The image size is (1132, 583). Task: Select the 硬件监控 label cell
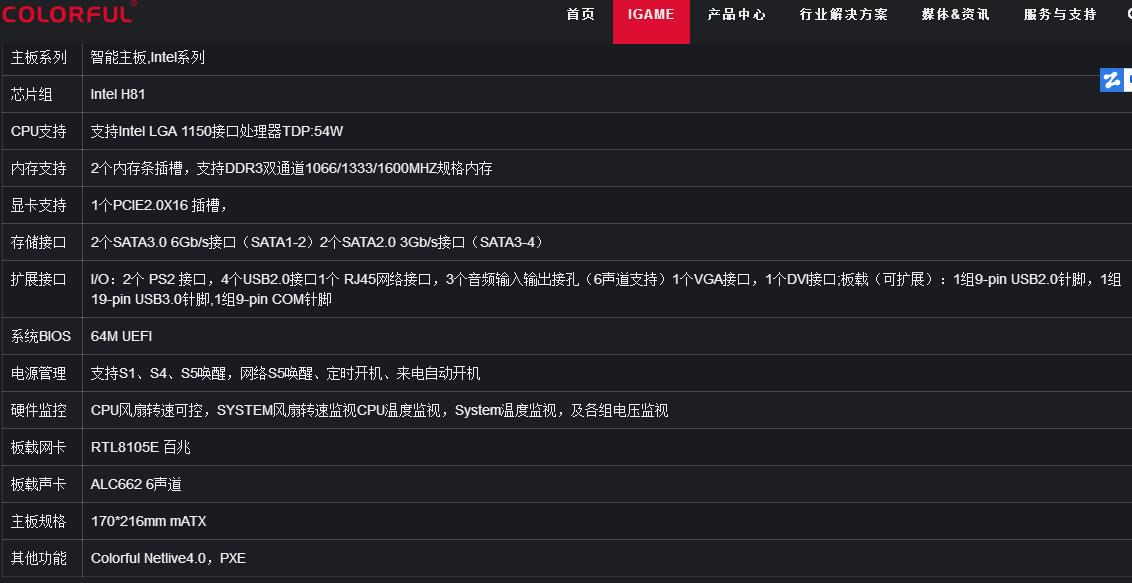tap(41, 411)
